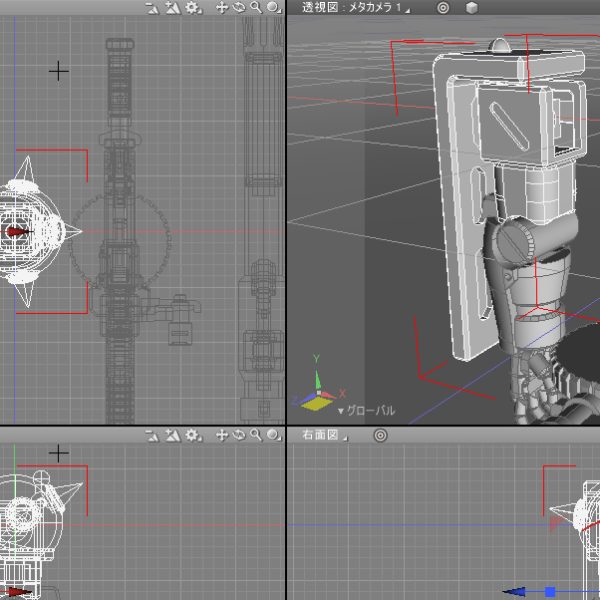Select the rotate view tool in top-left viewport

(238, 7)
